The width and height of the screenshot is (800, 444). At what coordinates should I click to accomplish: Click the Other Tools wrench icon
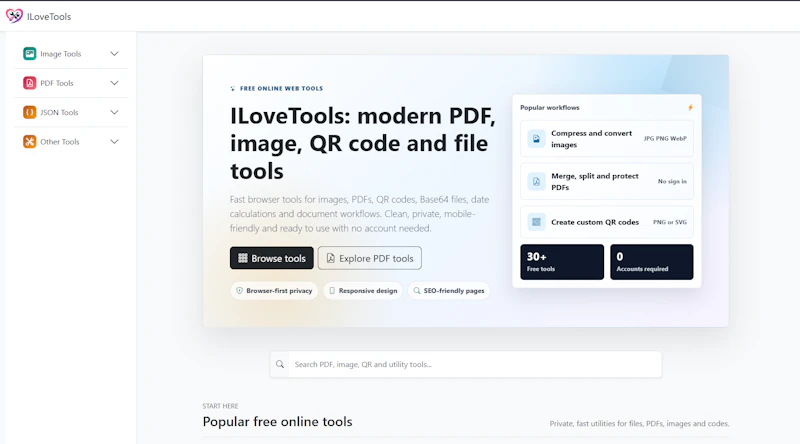30,141
